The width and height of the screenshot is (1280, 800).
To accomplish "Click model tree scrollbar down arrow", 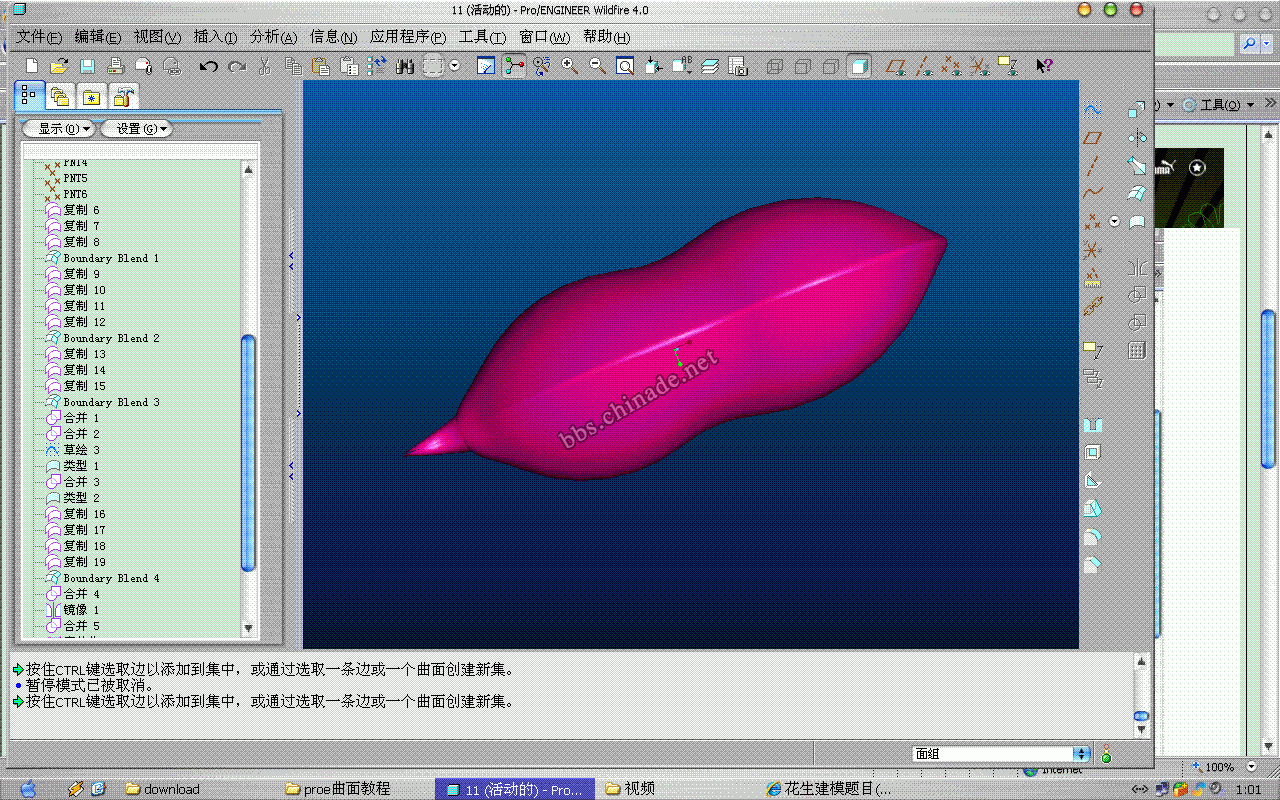I will click(x=249, y=628).
